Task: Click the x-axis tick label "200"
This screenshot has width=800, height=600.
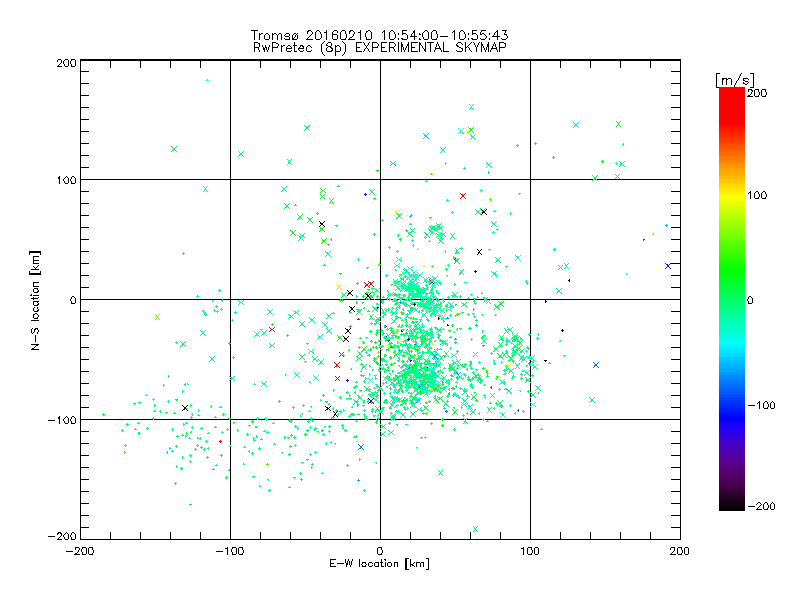Action: coord(680,551)
